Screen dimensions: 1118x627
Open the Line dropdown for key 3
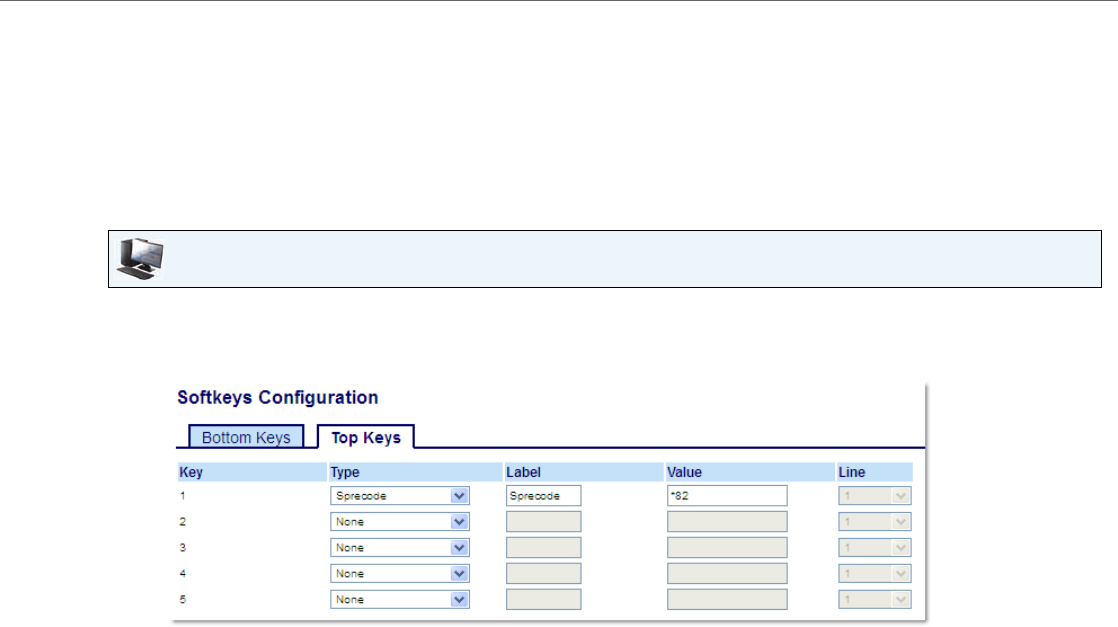(x=874, y=548)
